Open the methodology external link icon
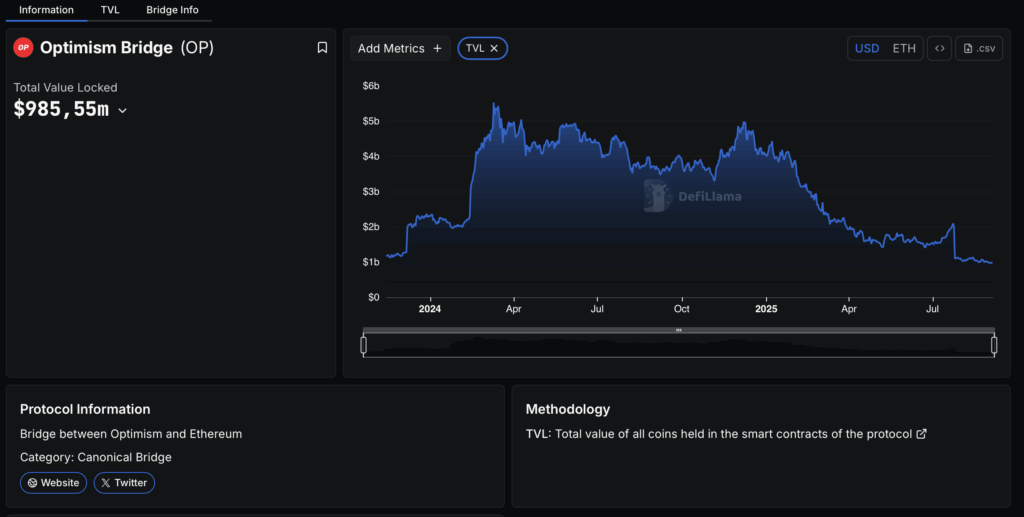Screen dimensions: 1024x517 point(921,434)
